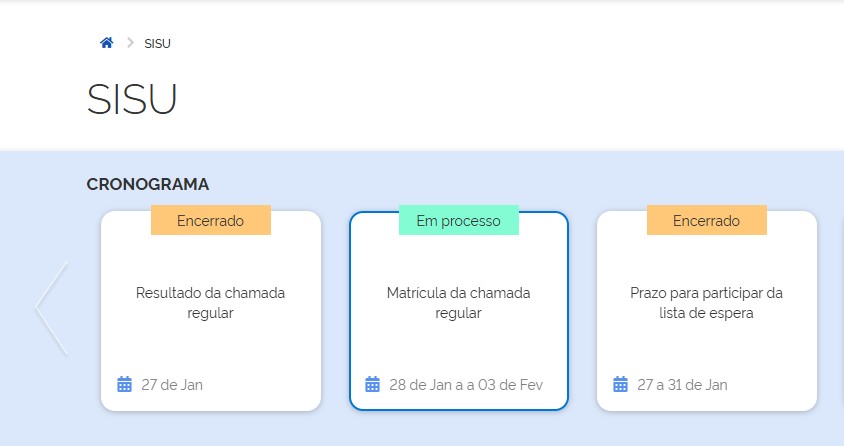Click the 27 a 31 de Jan date text

[682, 384]
